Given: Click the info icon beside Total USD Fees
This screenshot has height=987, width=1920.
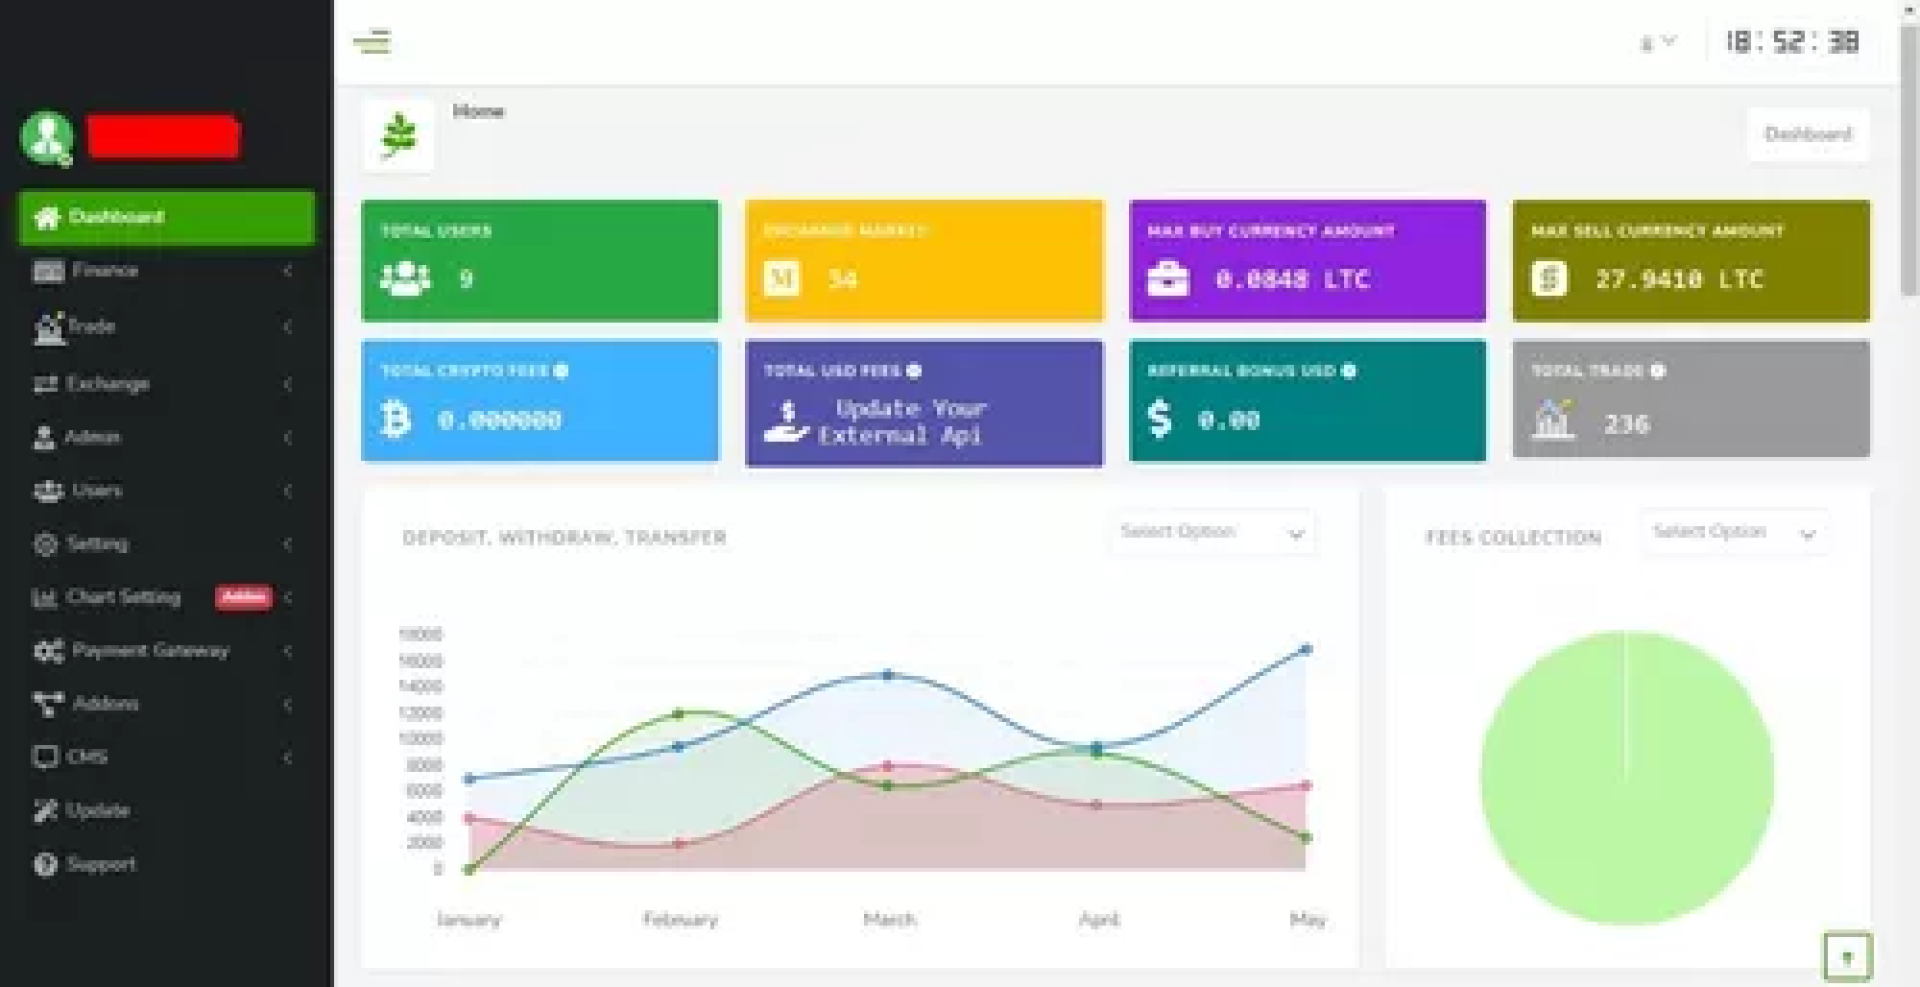Looking at the screenshot, I should (913, 371).
